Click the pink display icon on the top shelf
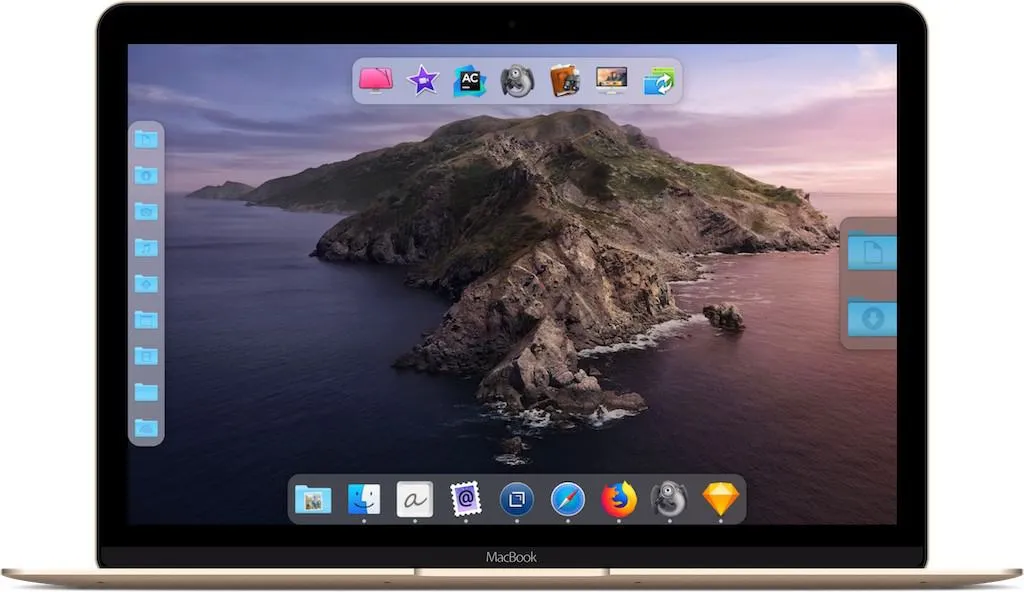Viewport: 1024px width, 592px height. pos(375,80)
